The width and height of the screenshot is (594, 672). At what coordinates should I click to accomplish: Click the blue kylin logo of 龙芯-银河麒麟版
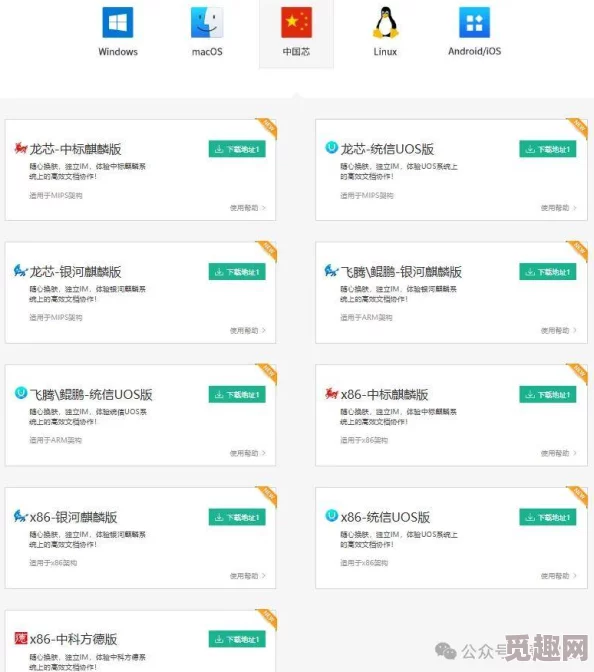pyautogui.click(x=20, y=270)
